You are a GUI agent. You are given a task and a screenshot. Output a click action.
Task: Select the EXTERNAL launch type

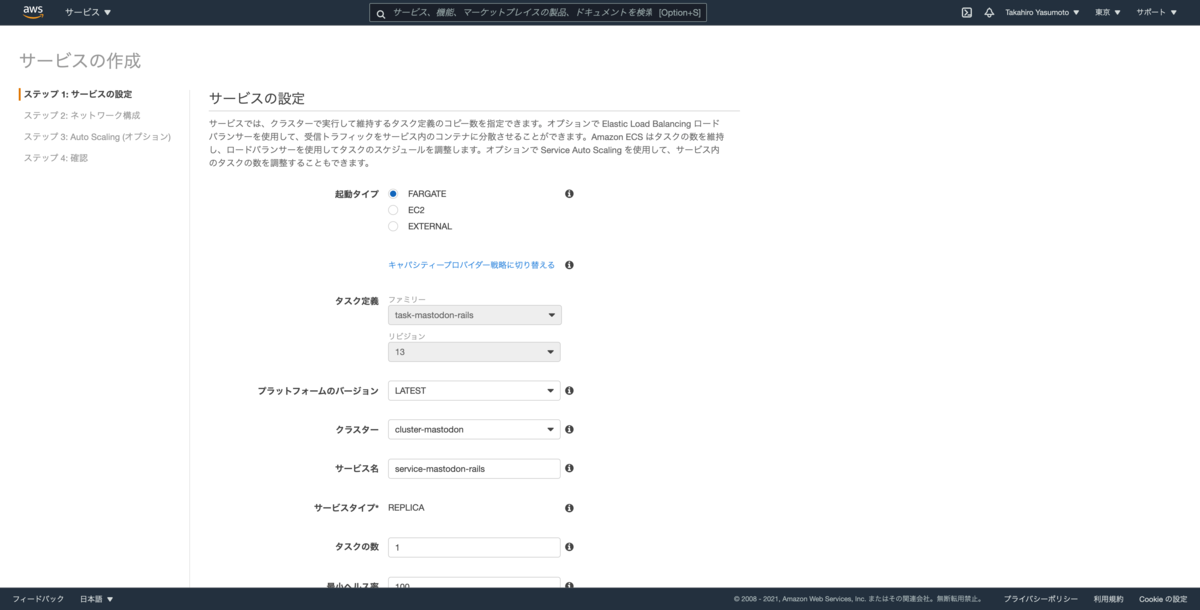393,226
